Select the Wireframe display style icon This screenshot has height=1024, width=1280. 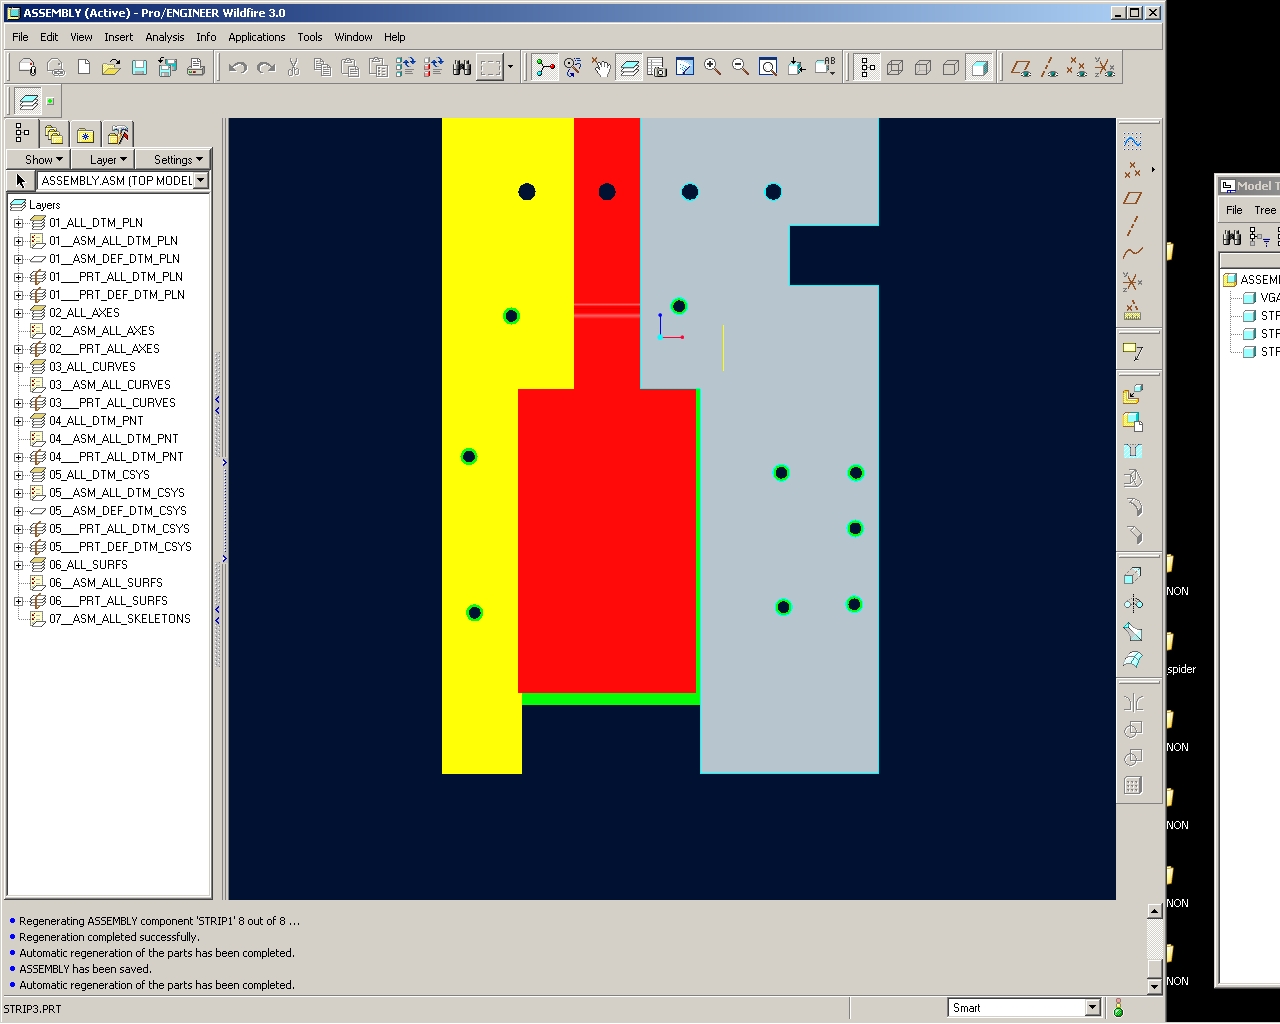pos(895,67)
